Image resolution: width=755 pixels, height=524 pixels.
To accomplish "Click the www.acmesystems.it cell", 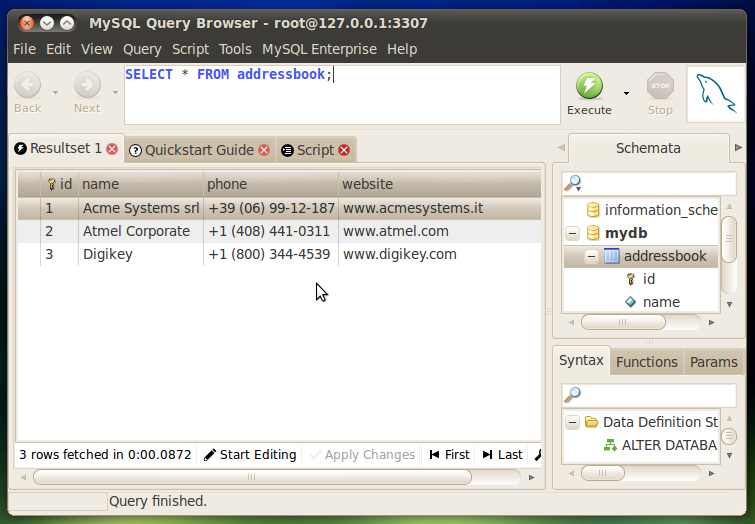I will [440, 208].
